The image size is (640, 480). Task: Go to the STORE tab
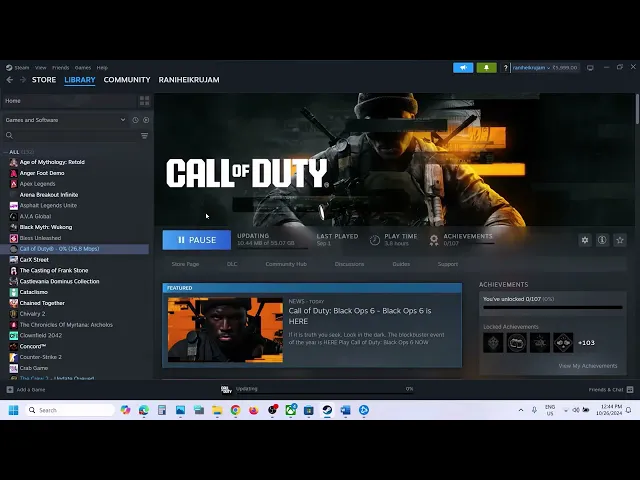[44, 80]
